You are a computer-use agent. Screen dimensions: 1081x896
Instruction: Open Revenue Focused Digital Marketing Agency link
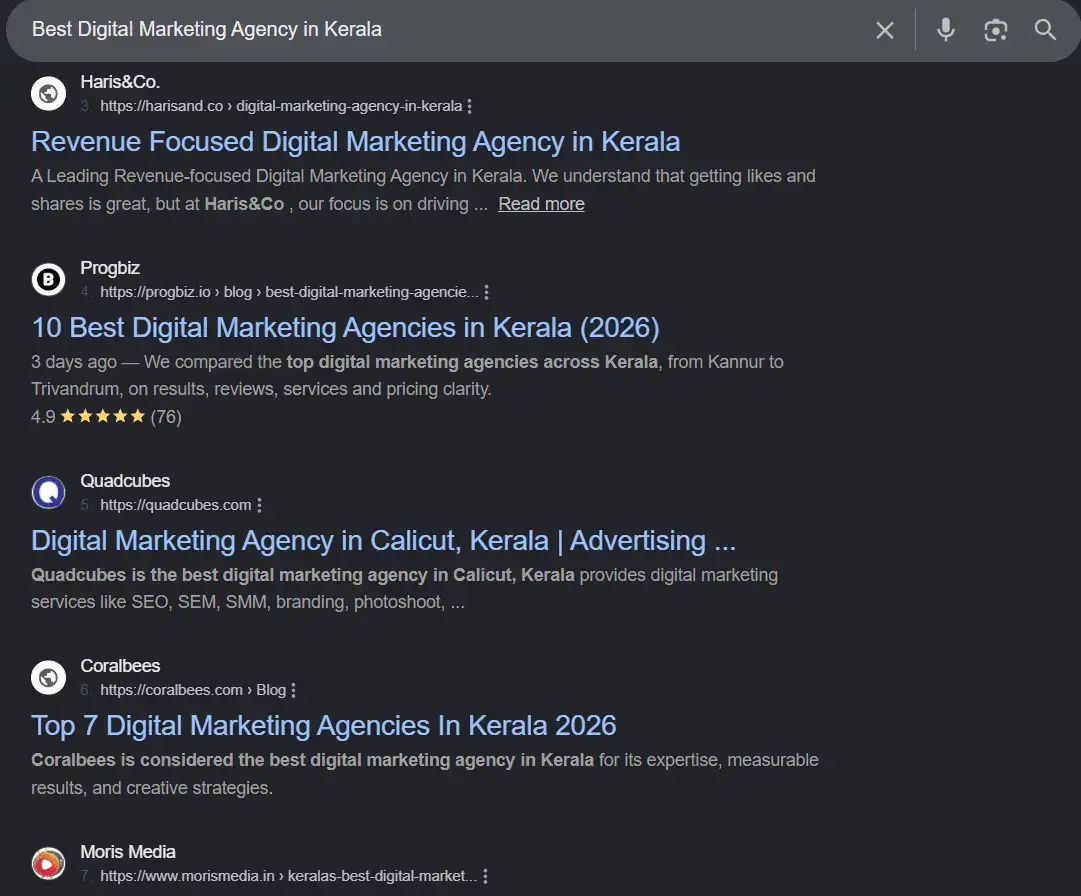click(x=356, y=142)
